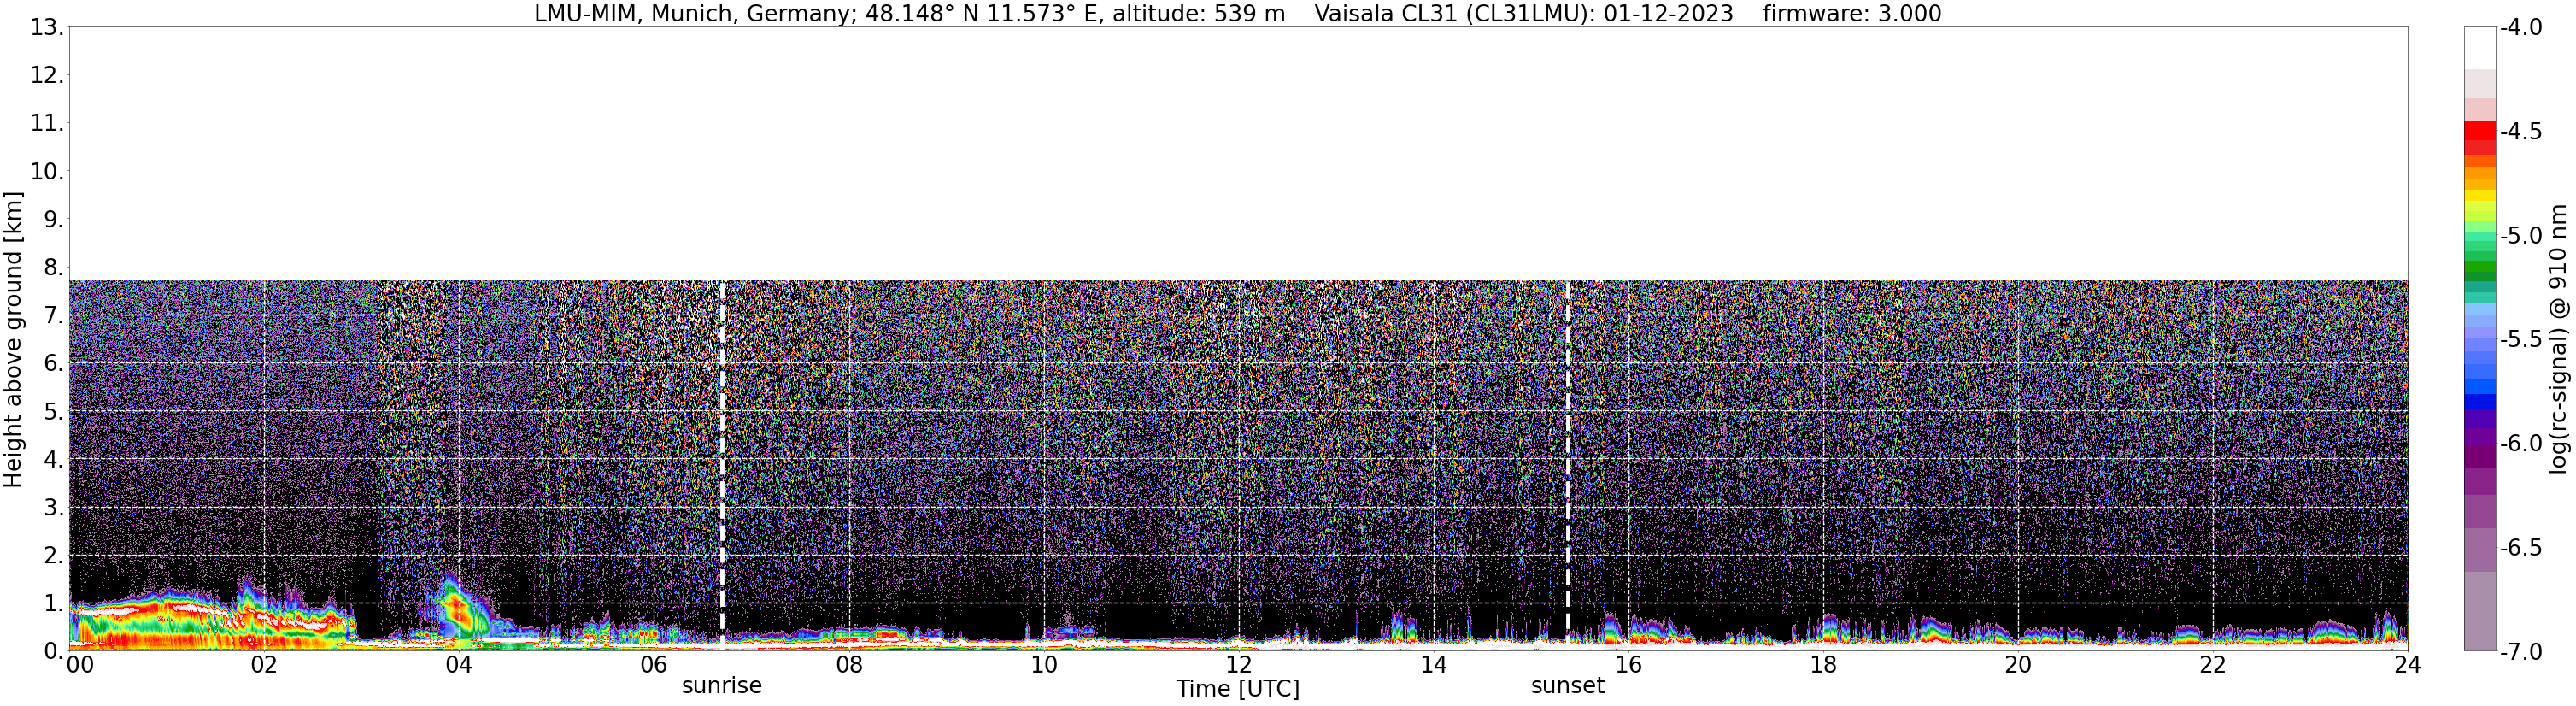Click the 'Vaisala CL31 (CL31LMU): 01-12-2023' title text
The width and height of the screenshot is (2576, 706).
pos(1524,14)
